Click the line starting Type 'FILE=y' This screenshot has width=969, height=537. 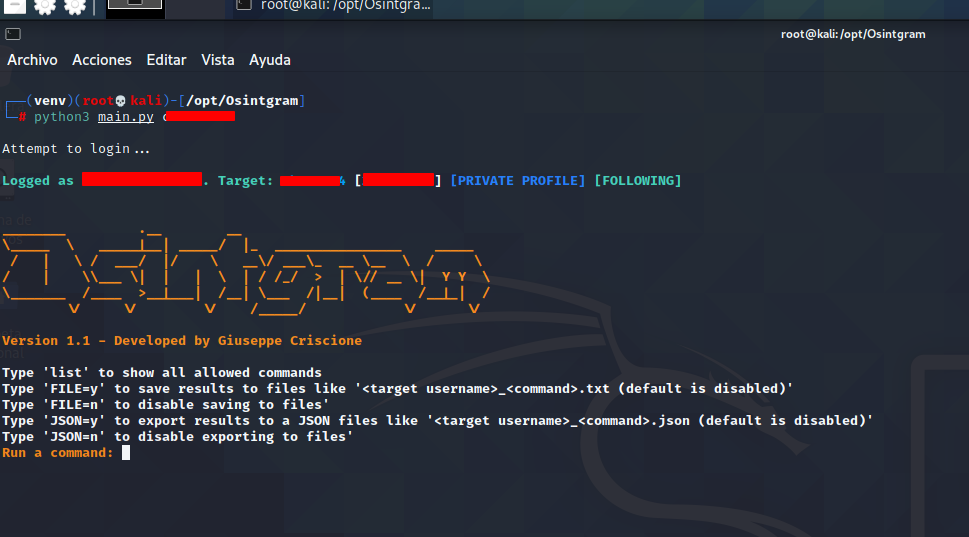[x=397, y=389]
